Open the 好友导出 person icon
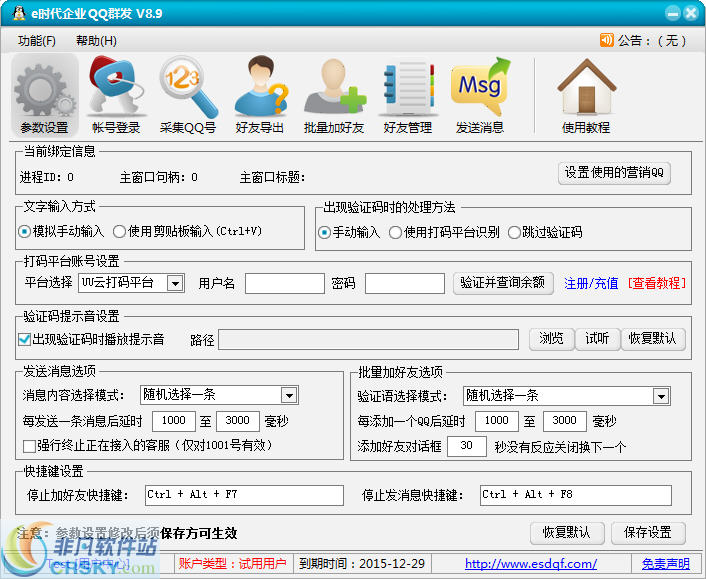 [x=260, y=95]
